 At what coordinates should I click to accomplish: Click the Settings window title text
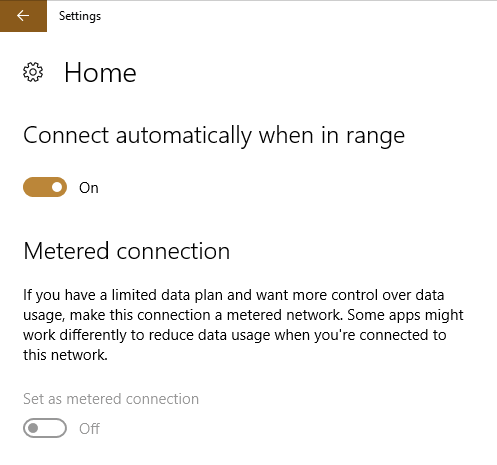80,16
